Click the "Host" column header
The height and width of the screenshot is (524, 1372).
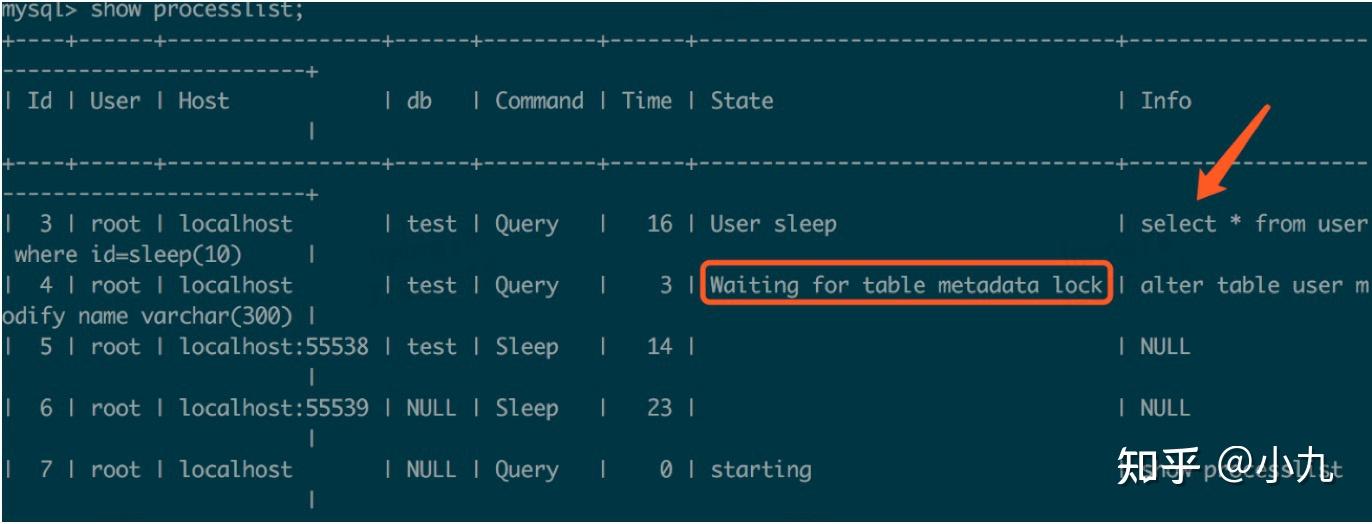(x=203, y=100)
